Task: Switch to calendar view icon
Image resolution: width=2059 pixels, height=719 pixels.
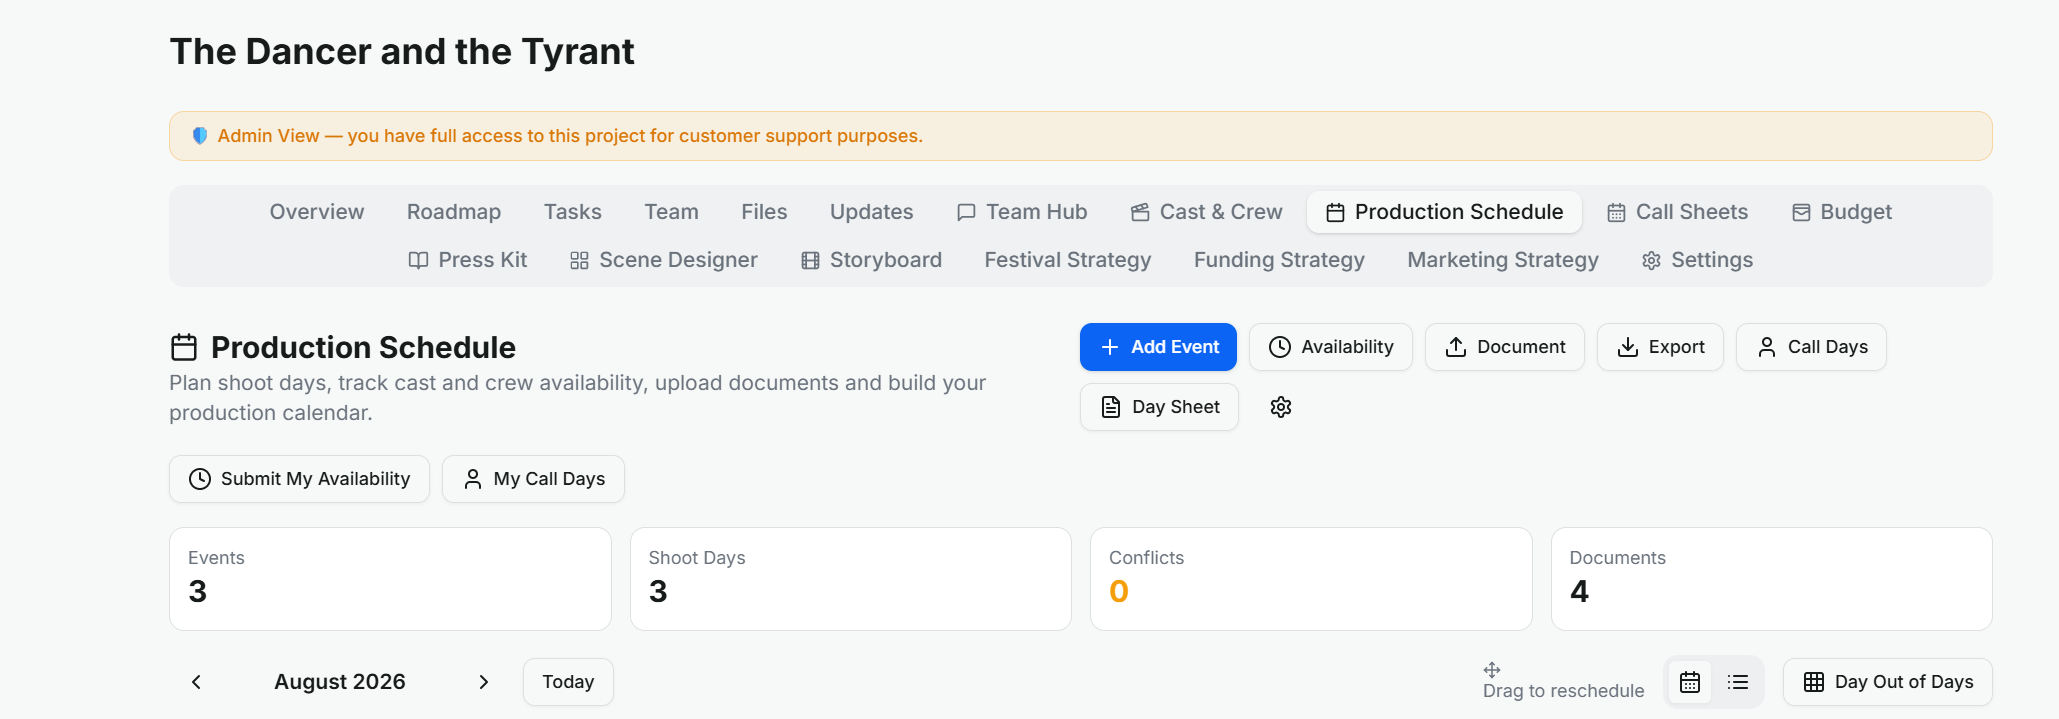Action: (1690, 682)
